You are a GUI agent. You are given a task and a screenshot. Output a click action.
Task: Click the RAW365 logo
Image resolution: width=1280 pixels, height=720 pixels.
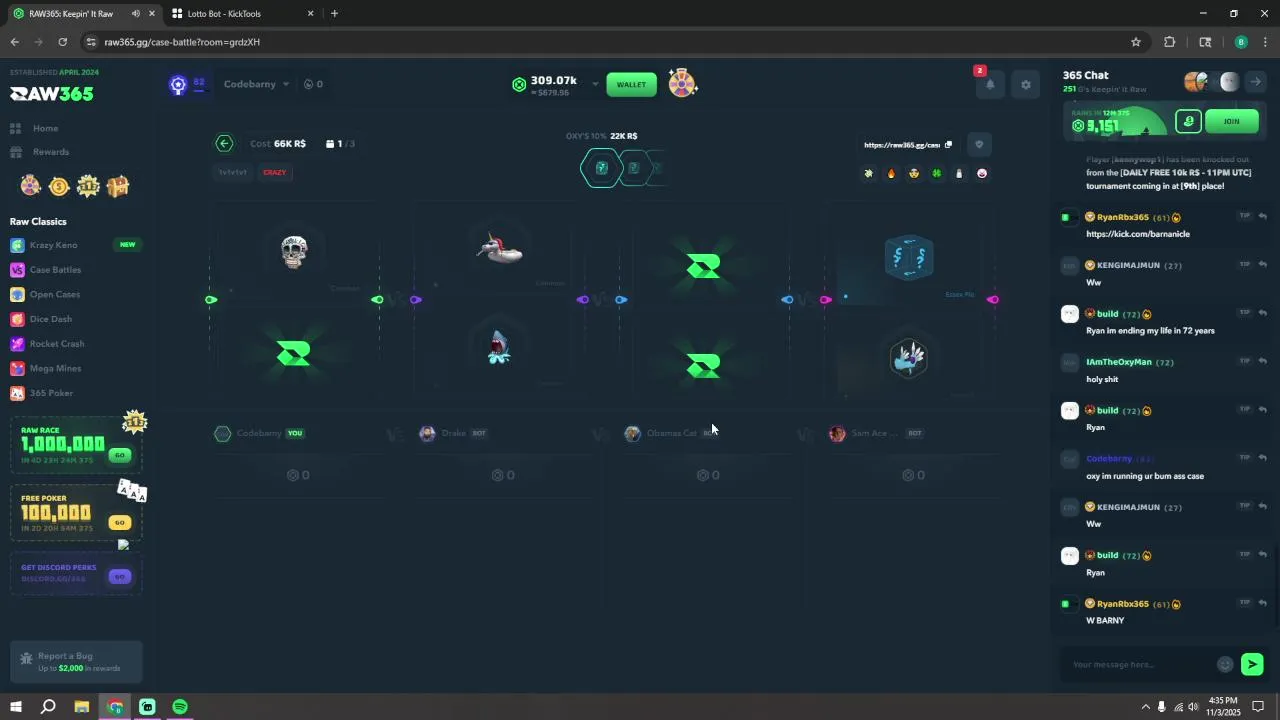pyautogui.click(x=52, y=94)
